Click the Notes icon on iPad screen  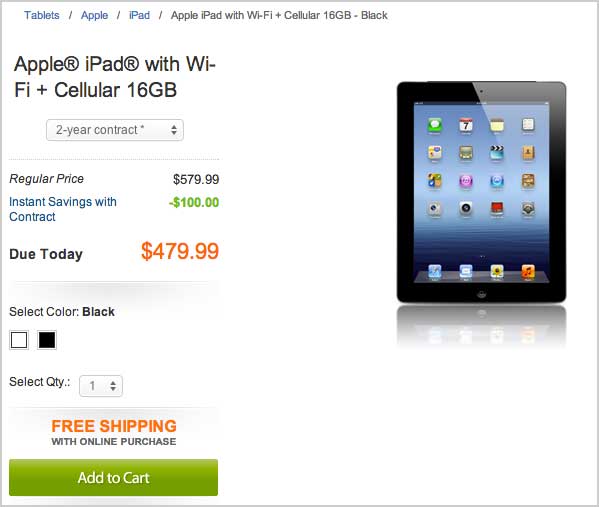pyautogui.click(x=497, y=125)
